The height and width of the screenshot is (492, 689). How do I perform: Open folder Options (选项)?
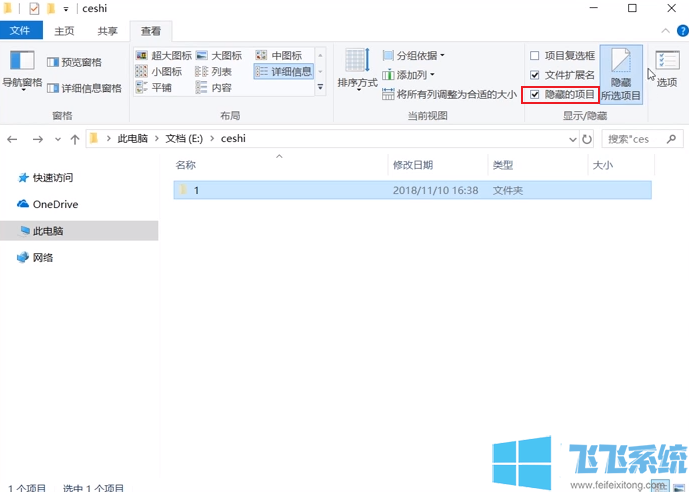pyautogui.click(x=667, y=69)
